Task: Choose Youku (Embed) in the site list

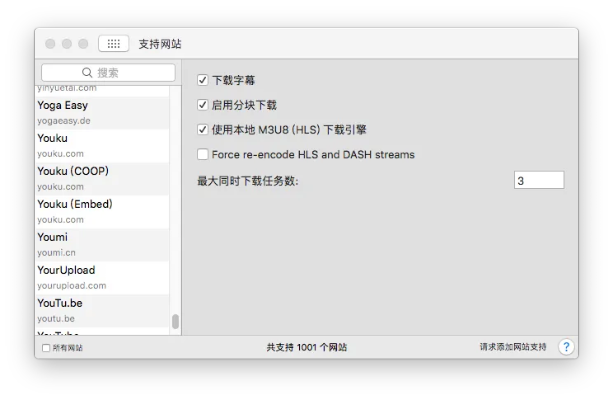Action: coord(102,212)
